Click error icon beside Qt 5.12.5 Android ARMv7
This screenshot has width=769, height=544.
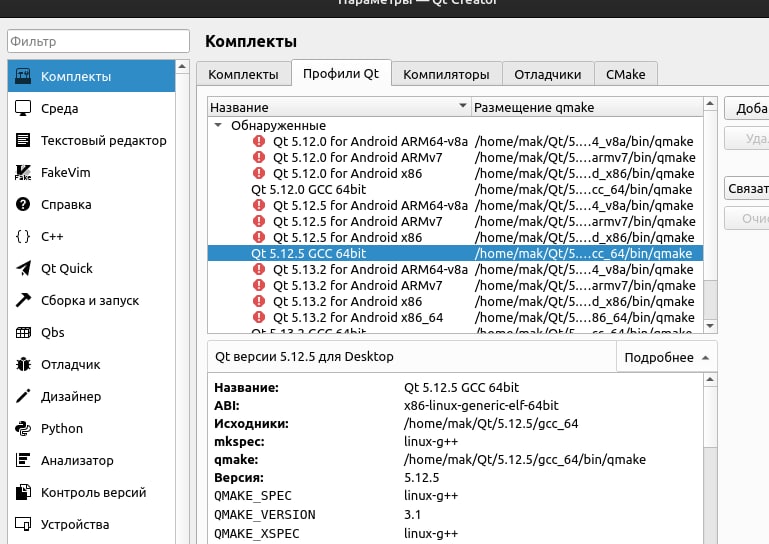[x=259, y=221]
